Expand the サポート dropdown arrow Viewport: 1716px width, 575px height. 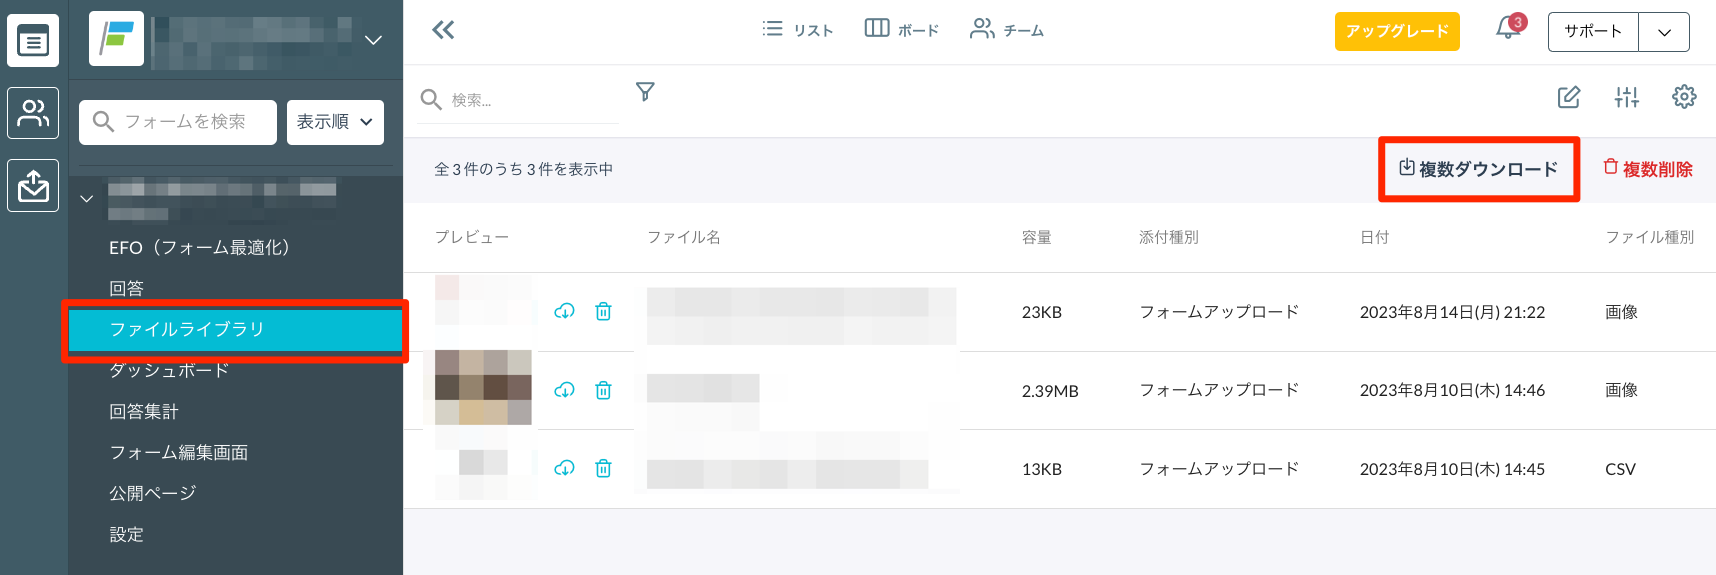coord(1664,32)
